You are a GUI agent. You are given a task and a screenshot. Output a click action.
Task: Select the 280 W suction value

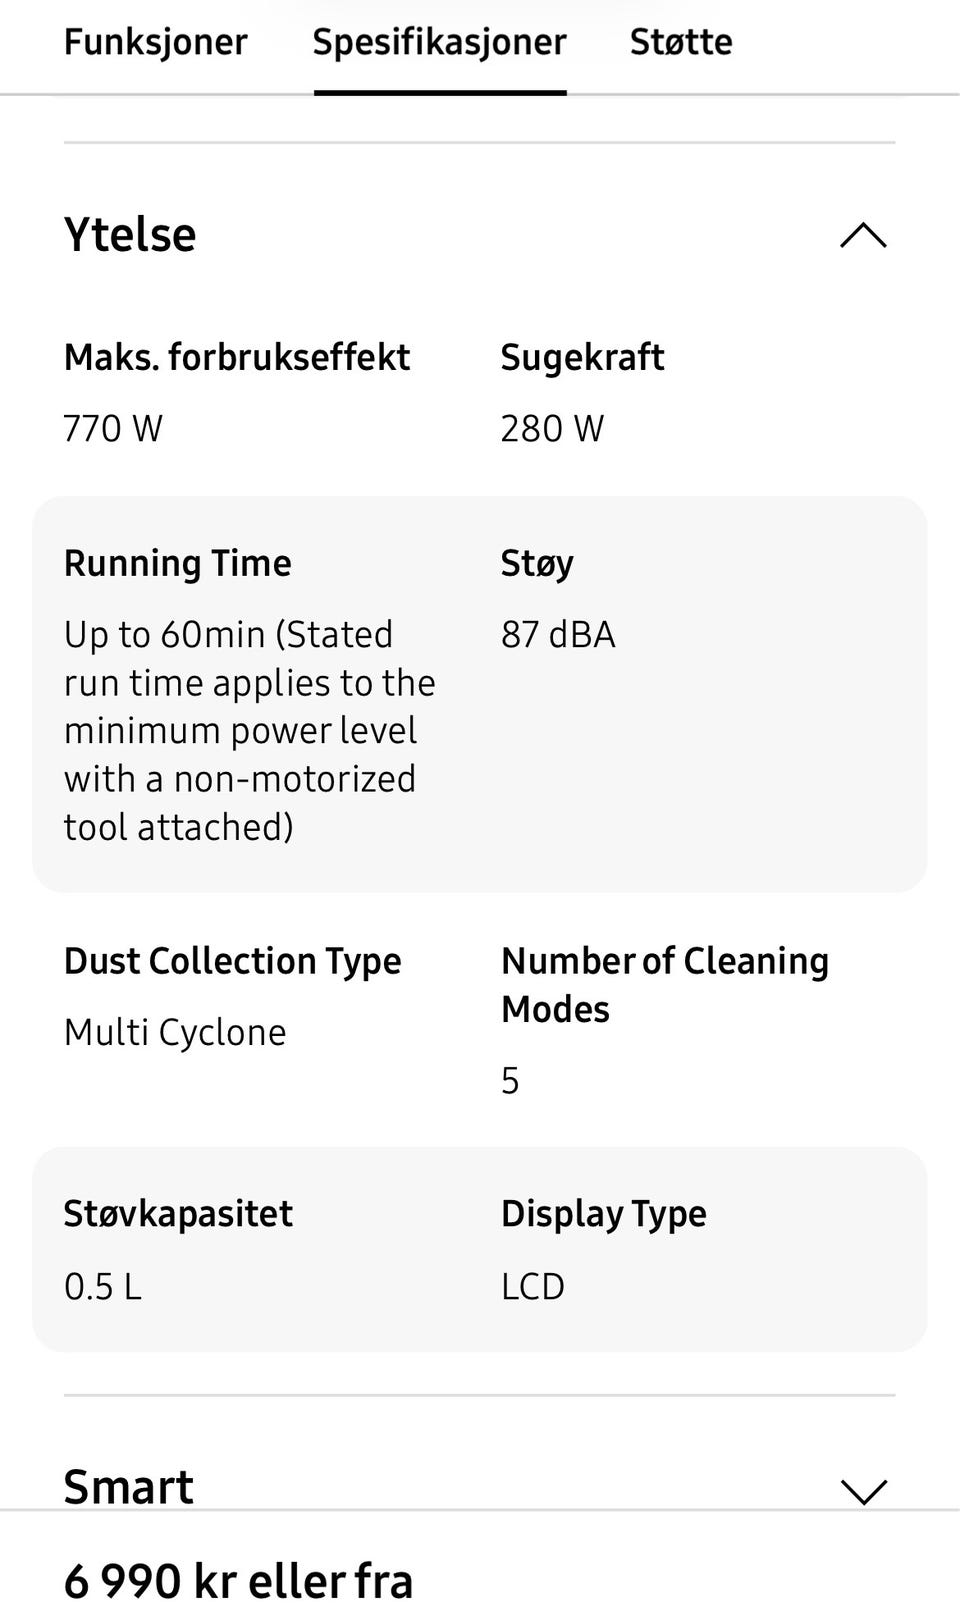(552, 429)
